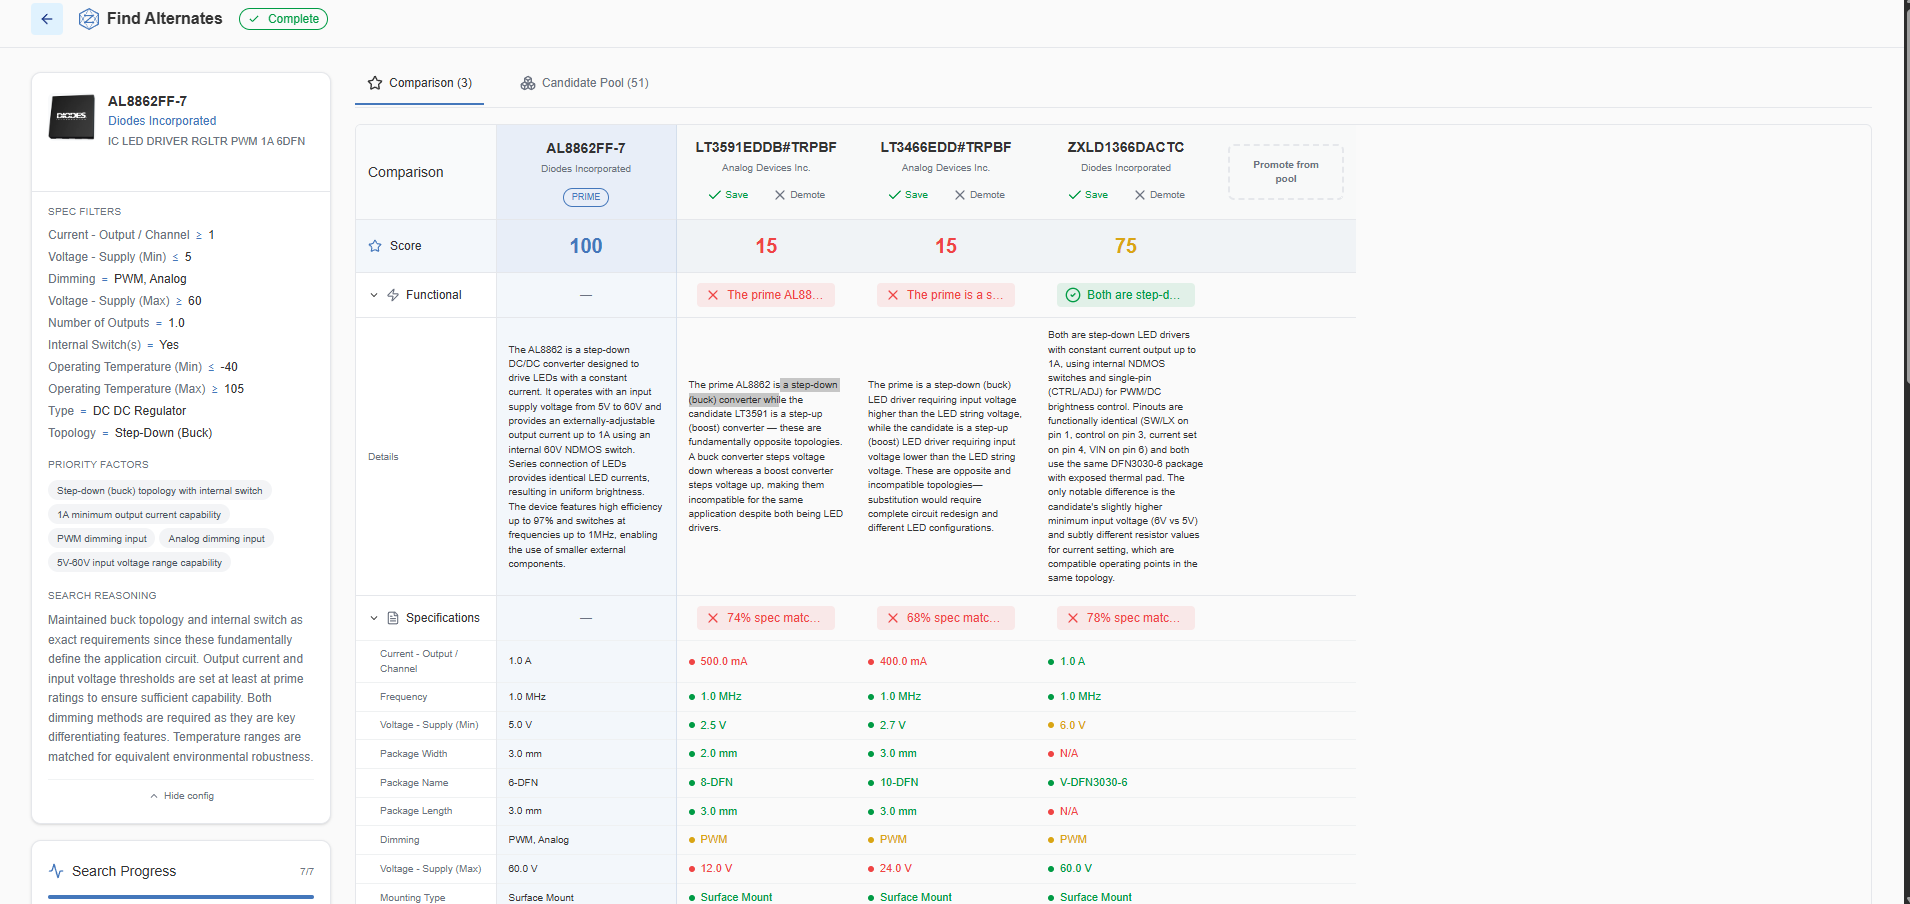Image resolution: width=1910 pixels, height=904 pixels.
Task: Click the 400.0 mA output current value
Action: [903, 662]
